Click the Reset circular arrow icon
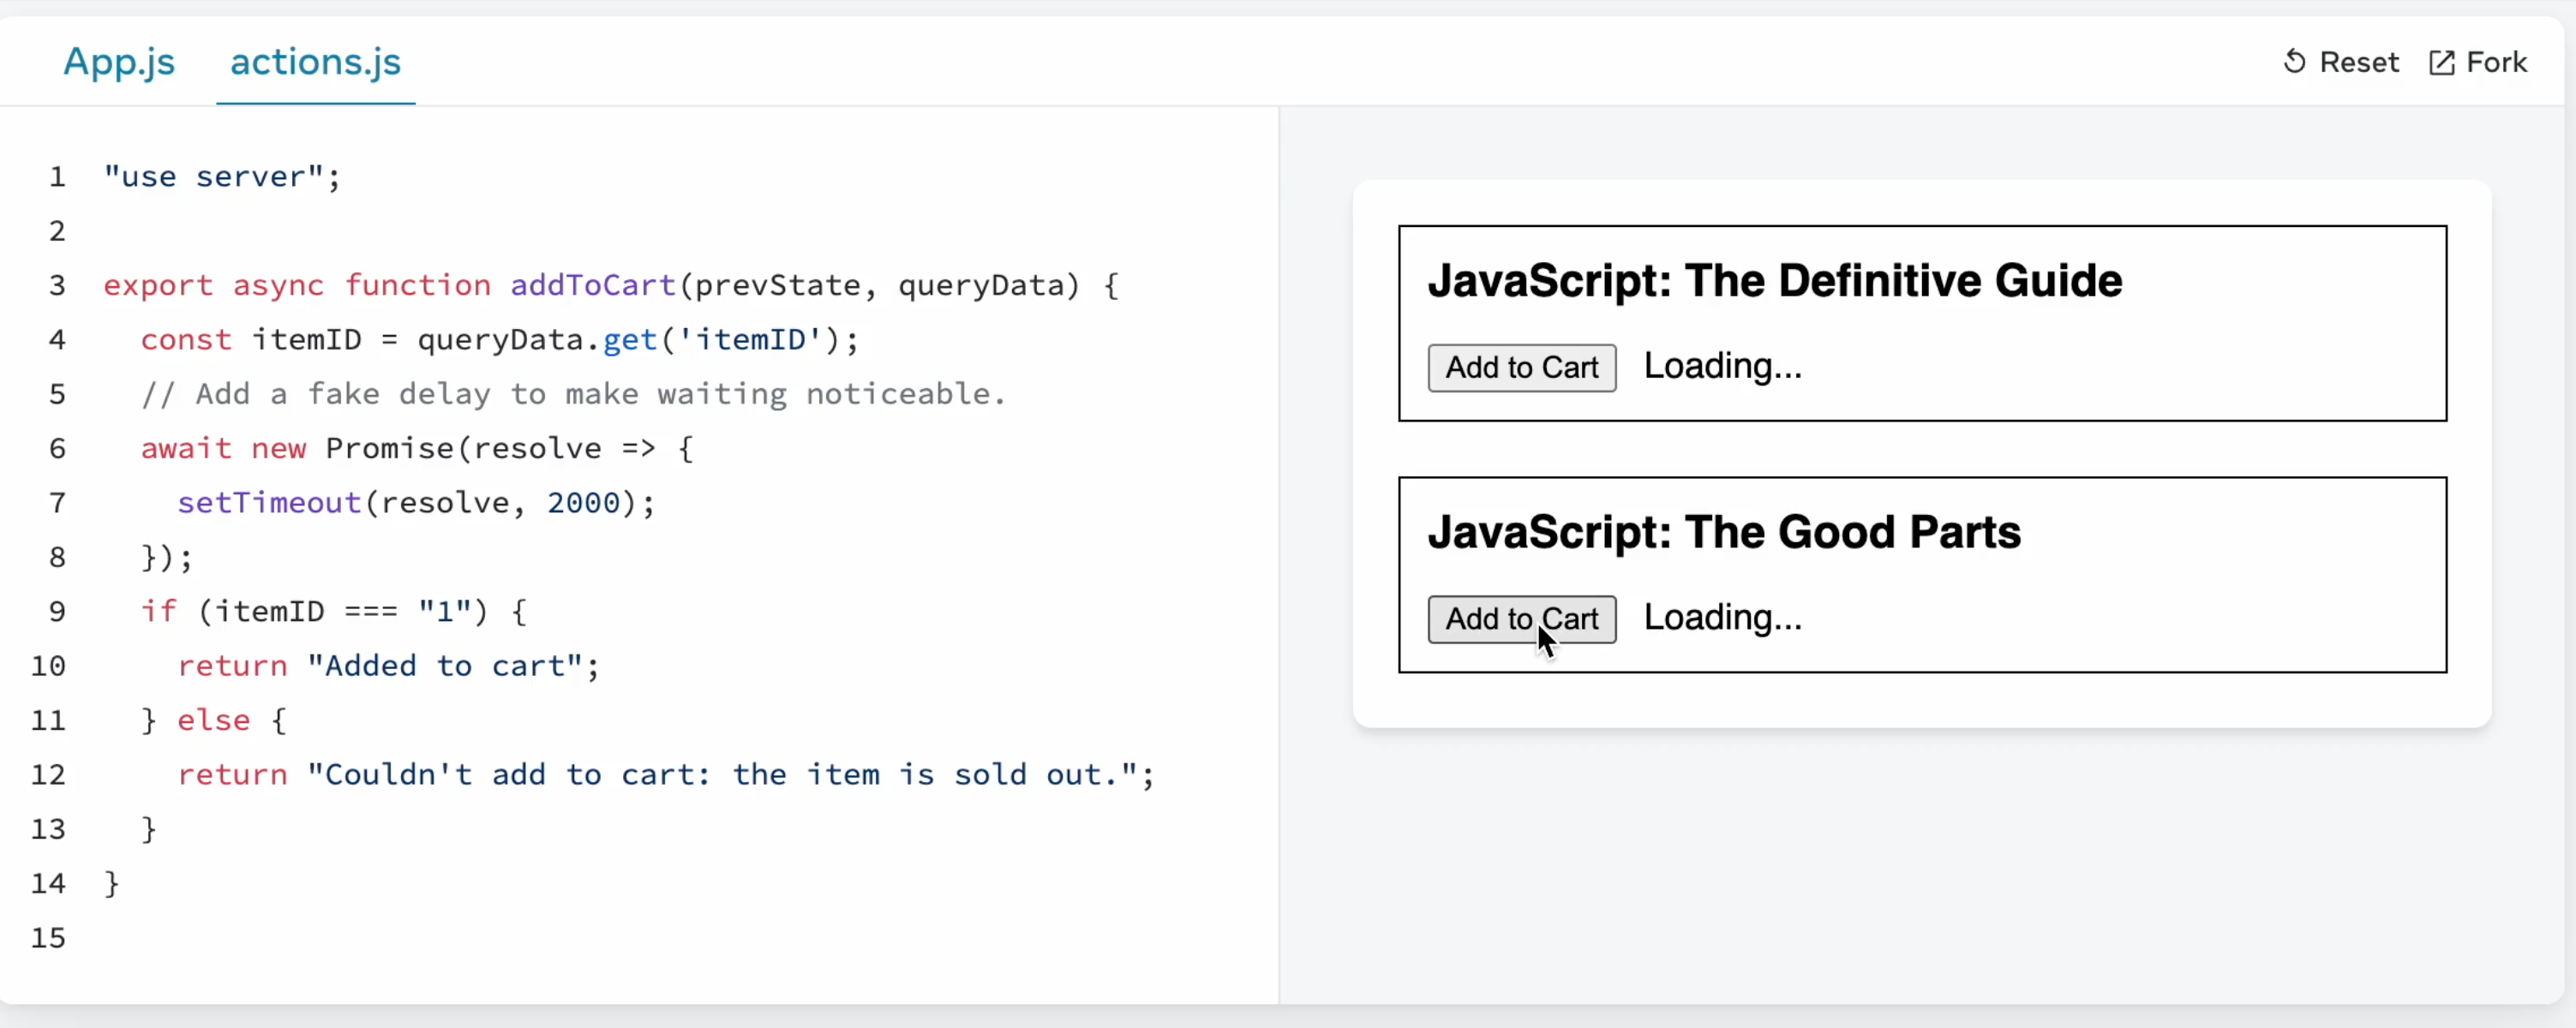The width and height of the screenshot is (2576, 1028). pos(2294,62)
